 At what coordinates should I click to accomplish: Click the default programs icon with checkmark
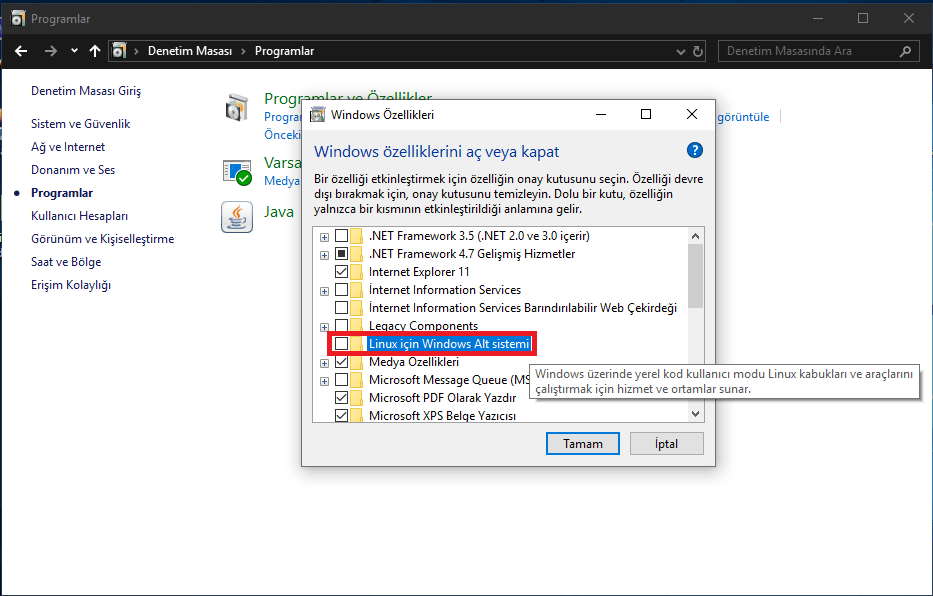237,172
